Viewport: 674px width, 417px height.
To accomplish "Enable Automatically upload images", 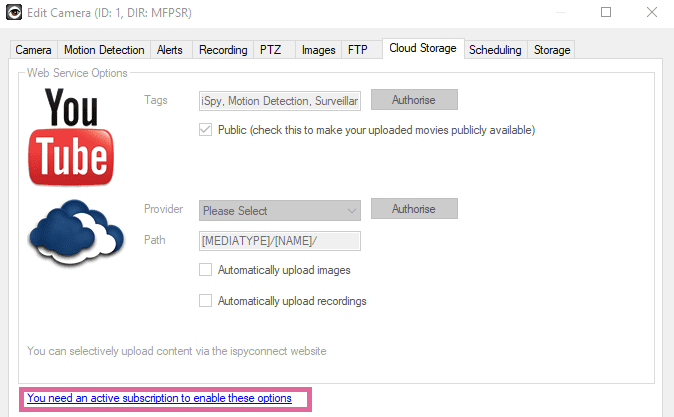I will (x=205, y=270).
